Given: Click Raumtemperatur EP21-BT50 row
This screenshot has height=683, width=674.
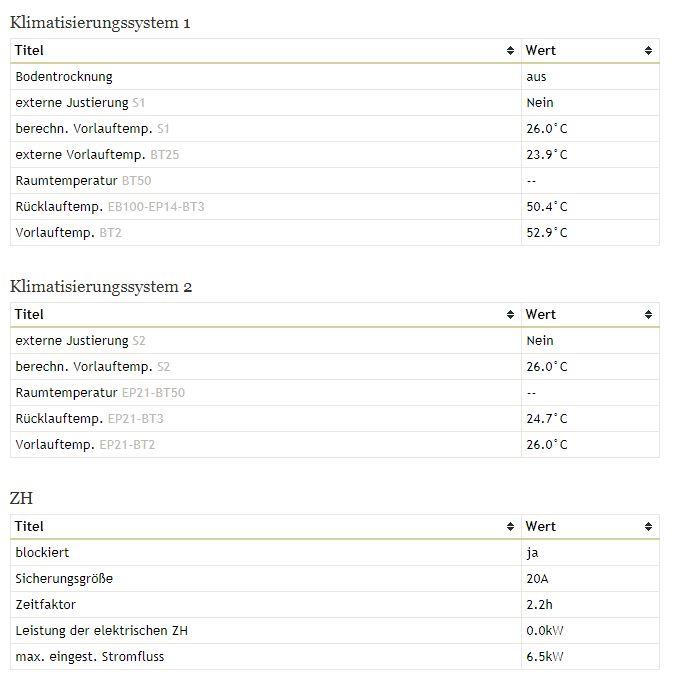Looking at the screenshot, I should 335,393.
